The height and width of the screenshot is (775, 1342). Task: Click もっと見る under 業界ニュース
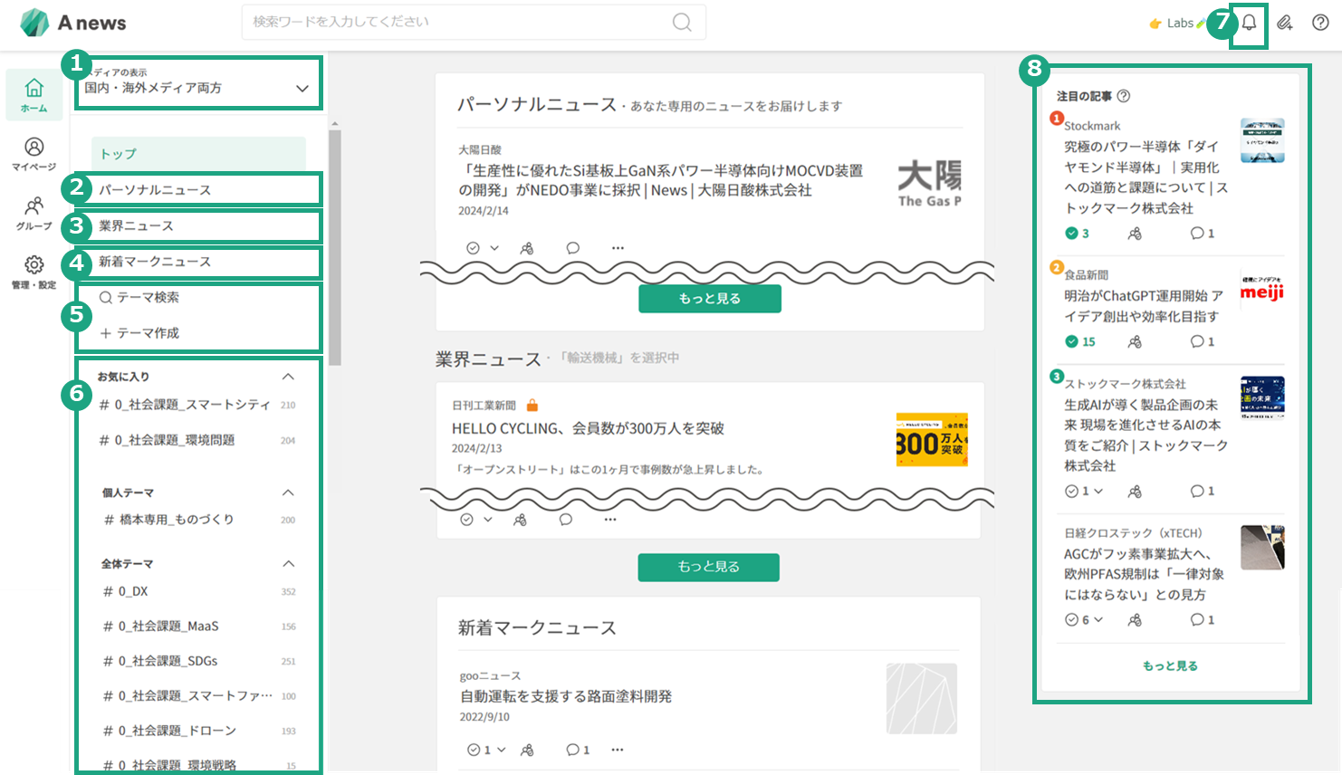point(709,567)
